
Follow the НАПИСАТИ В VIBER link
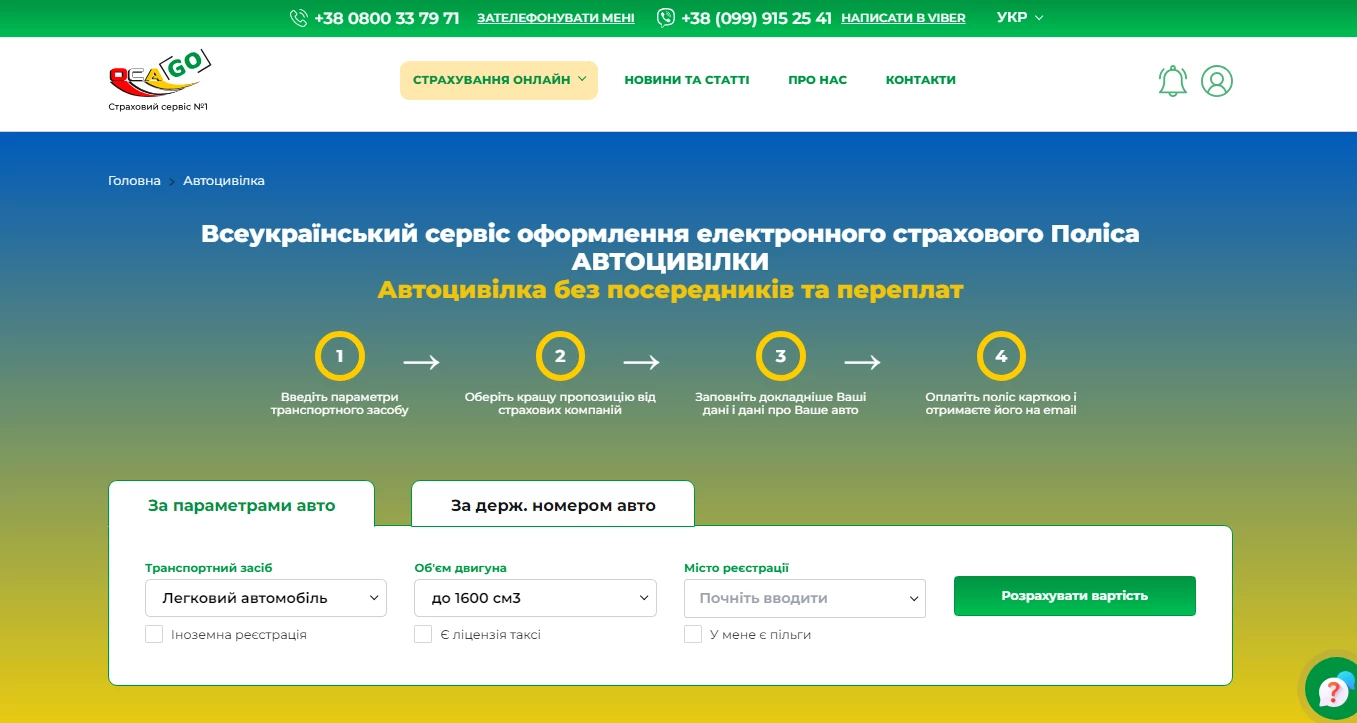(902, 17)
